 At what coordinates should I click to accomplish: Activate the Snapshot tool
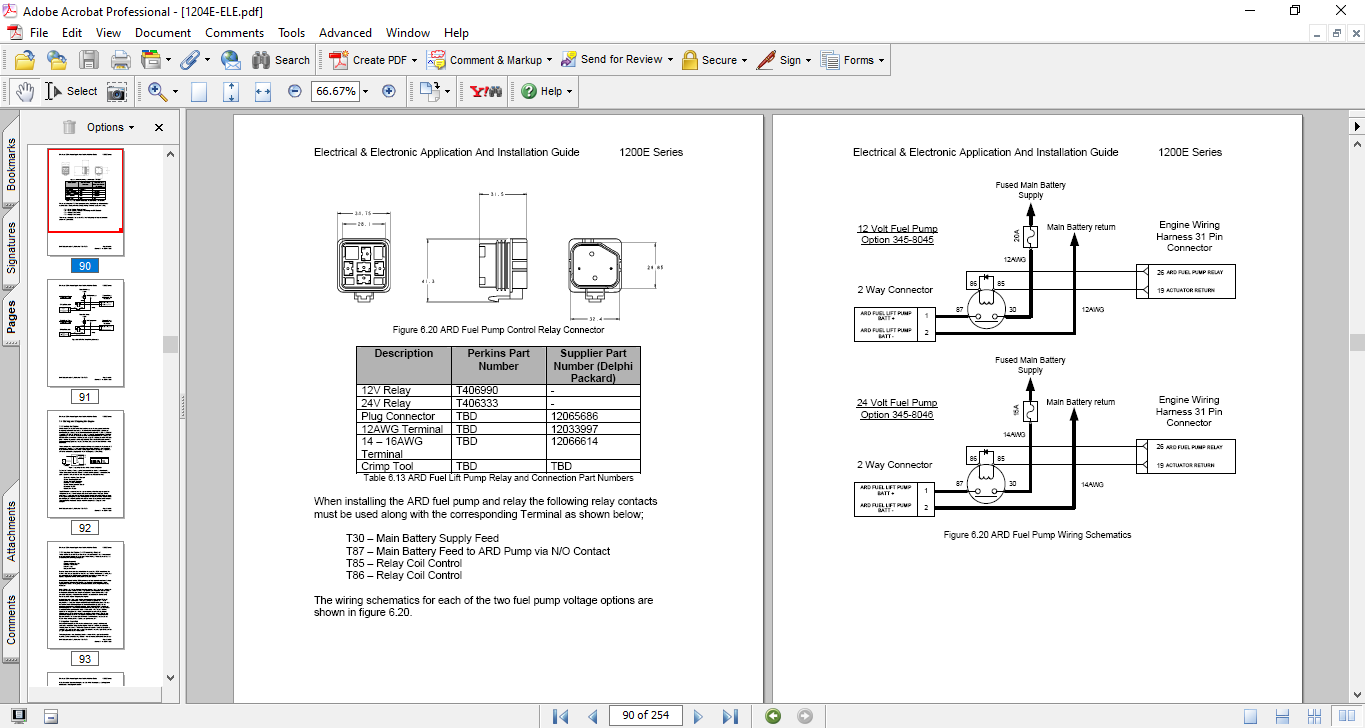116,90
